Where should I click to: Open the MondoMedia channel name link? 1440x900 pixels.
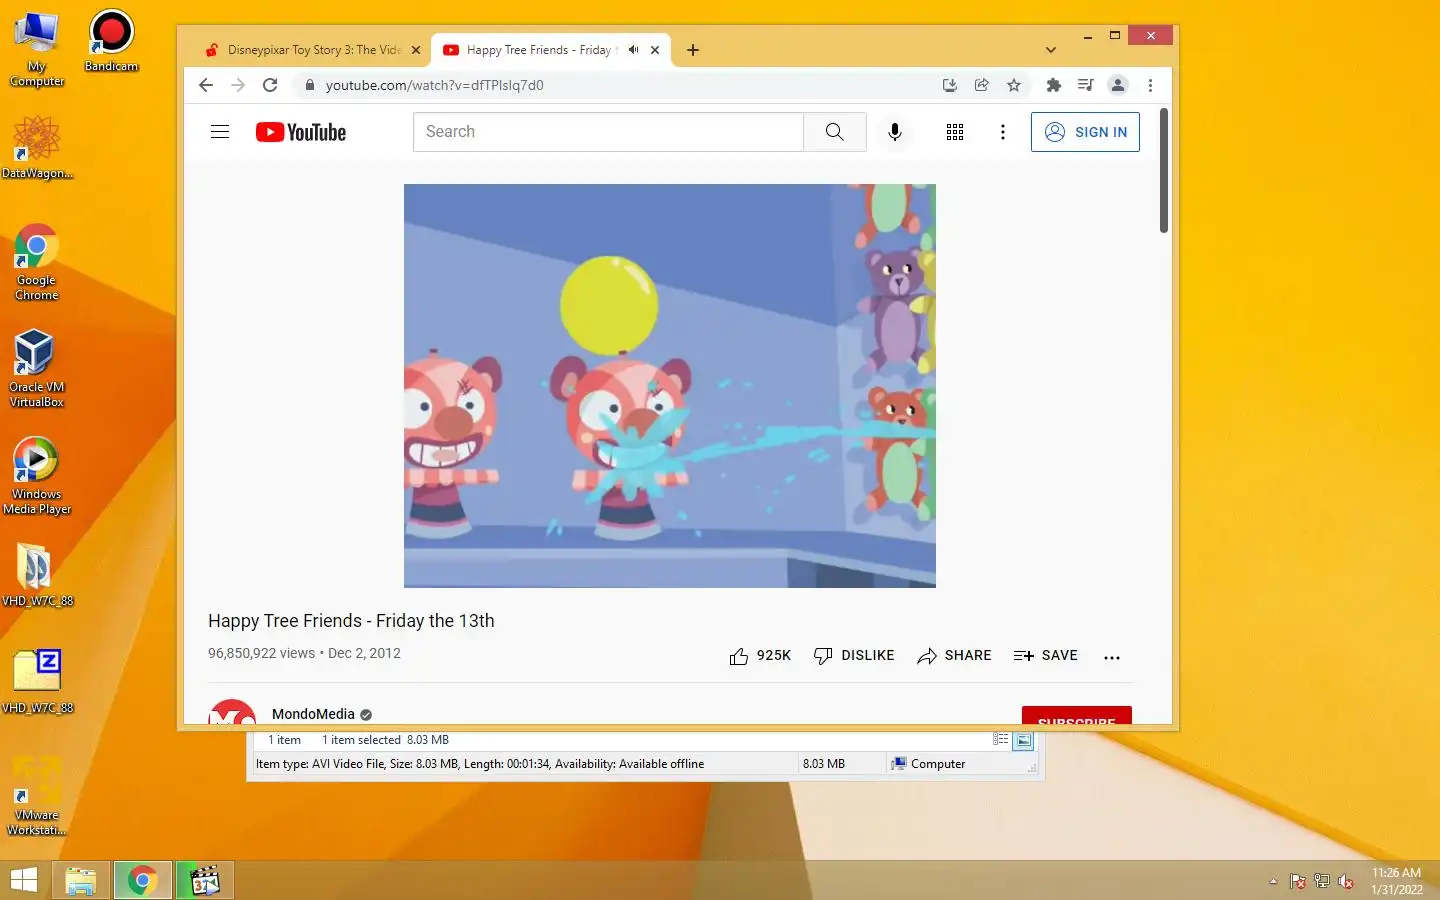(313, 714)
